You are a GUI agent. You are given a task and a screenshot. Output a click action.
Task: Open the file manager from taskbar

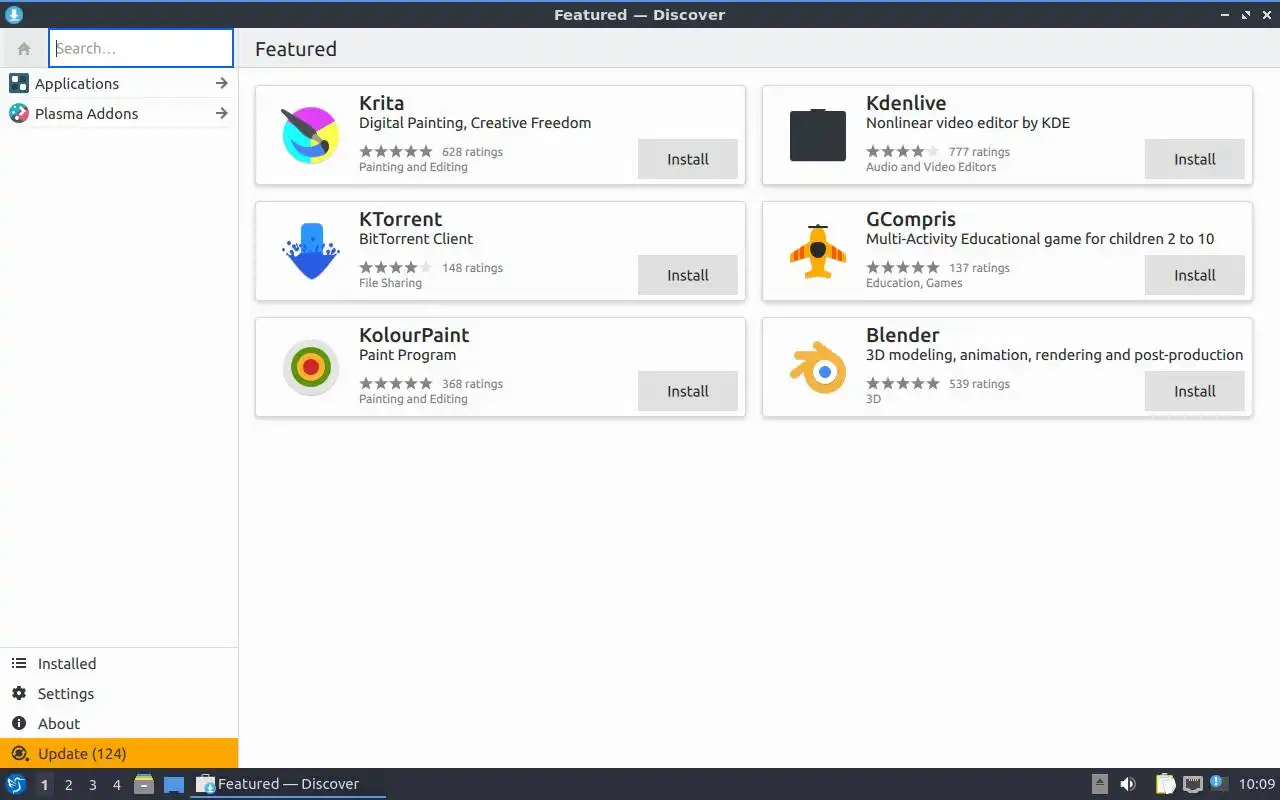pyautogui.click(x=144, y=784)
